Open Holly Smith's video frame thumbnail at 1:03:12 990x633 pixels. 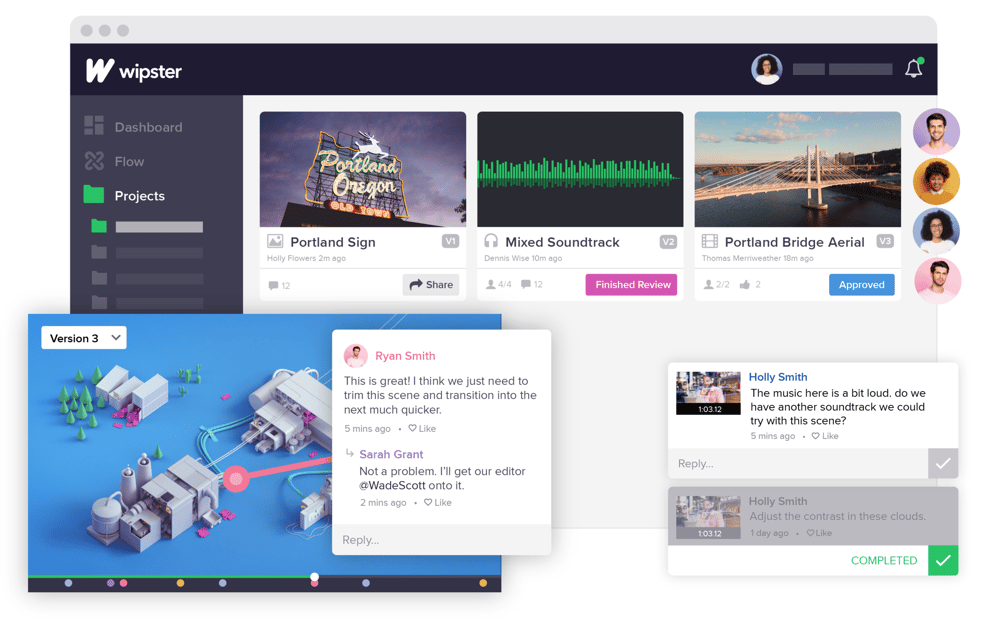click(x=708, y=390)
